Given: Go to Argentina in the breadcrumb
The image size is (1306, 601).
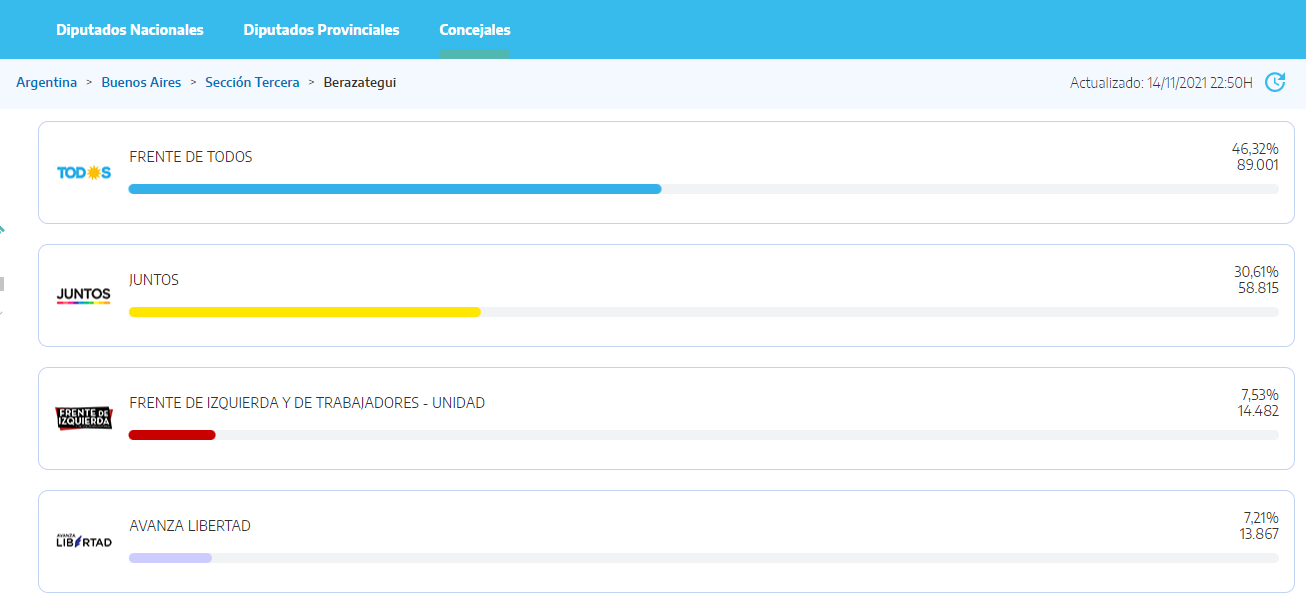Looking at the screenshot, I should (x=46, y=83).
